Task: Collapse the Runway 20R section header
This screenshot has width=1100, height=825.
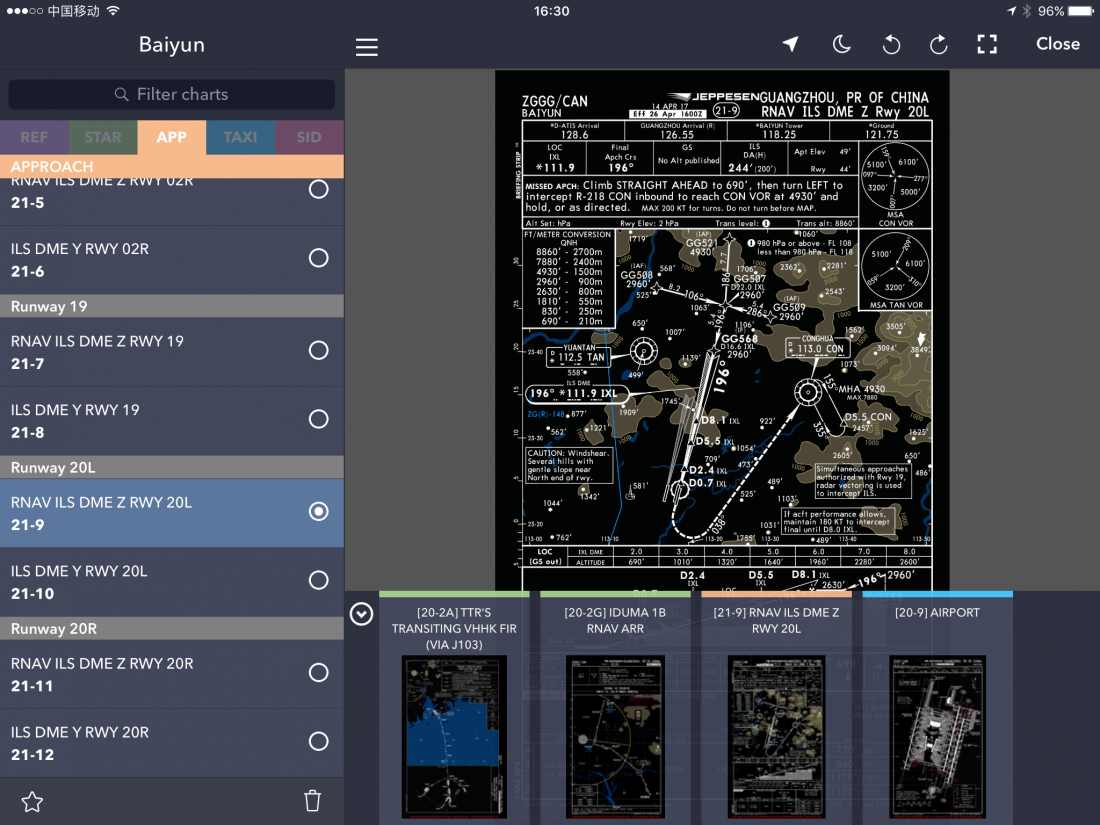Action: pyautogui.click(x=172, y=629)
